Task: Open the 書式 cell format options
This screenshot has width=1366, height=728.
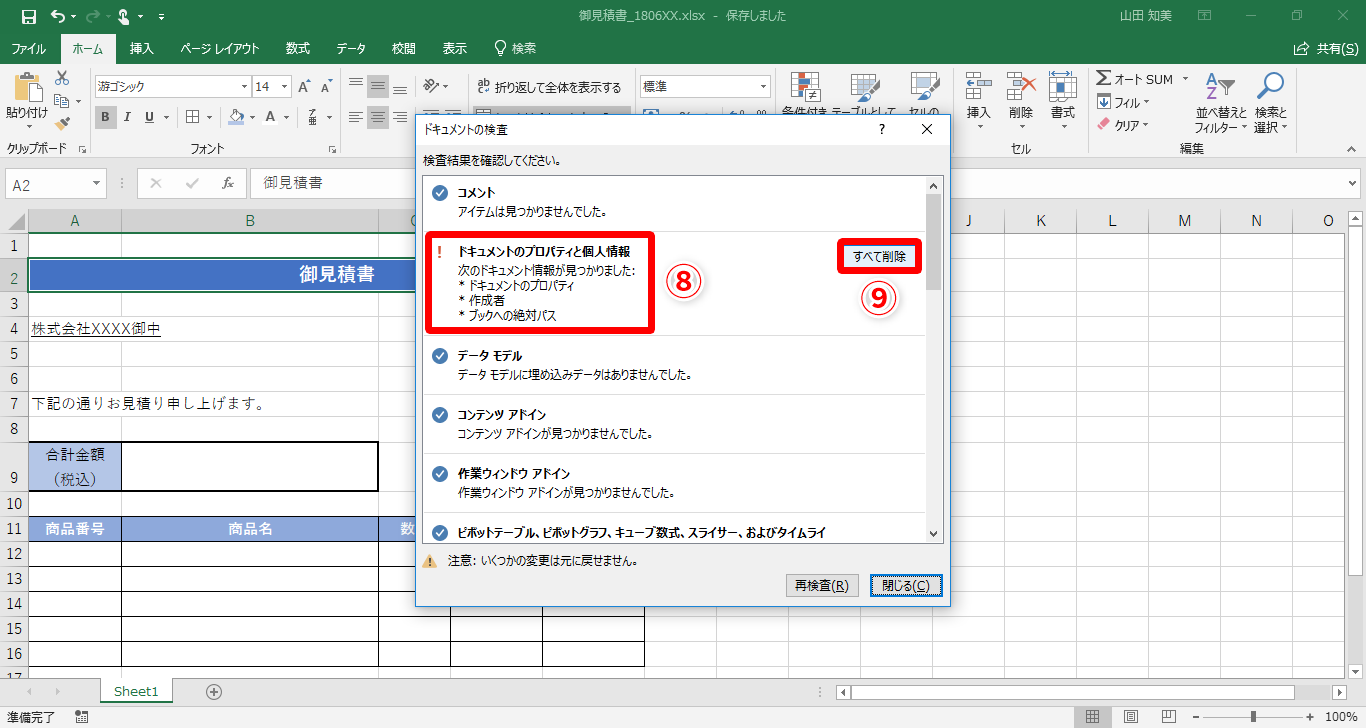Action: pyautogui.click(x=1062, y=101)
